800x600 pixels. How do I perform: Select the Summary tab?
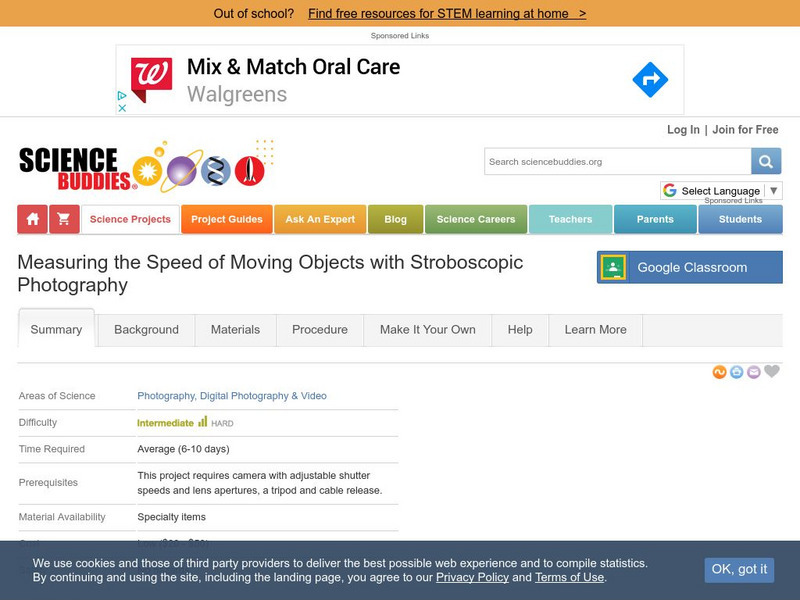click(x=56, y=329)
